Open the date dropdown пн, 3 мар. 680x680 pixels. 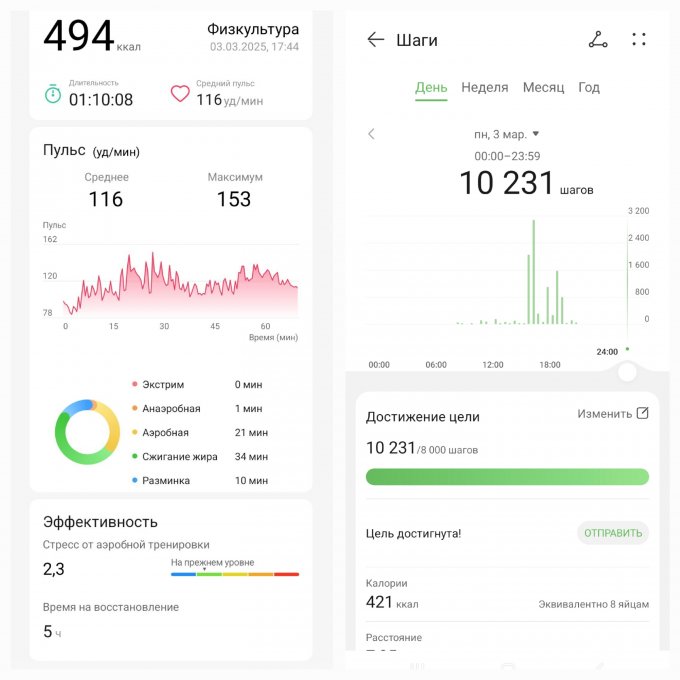pyautogui.click(x=507, y=134)
